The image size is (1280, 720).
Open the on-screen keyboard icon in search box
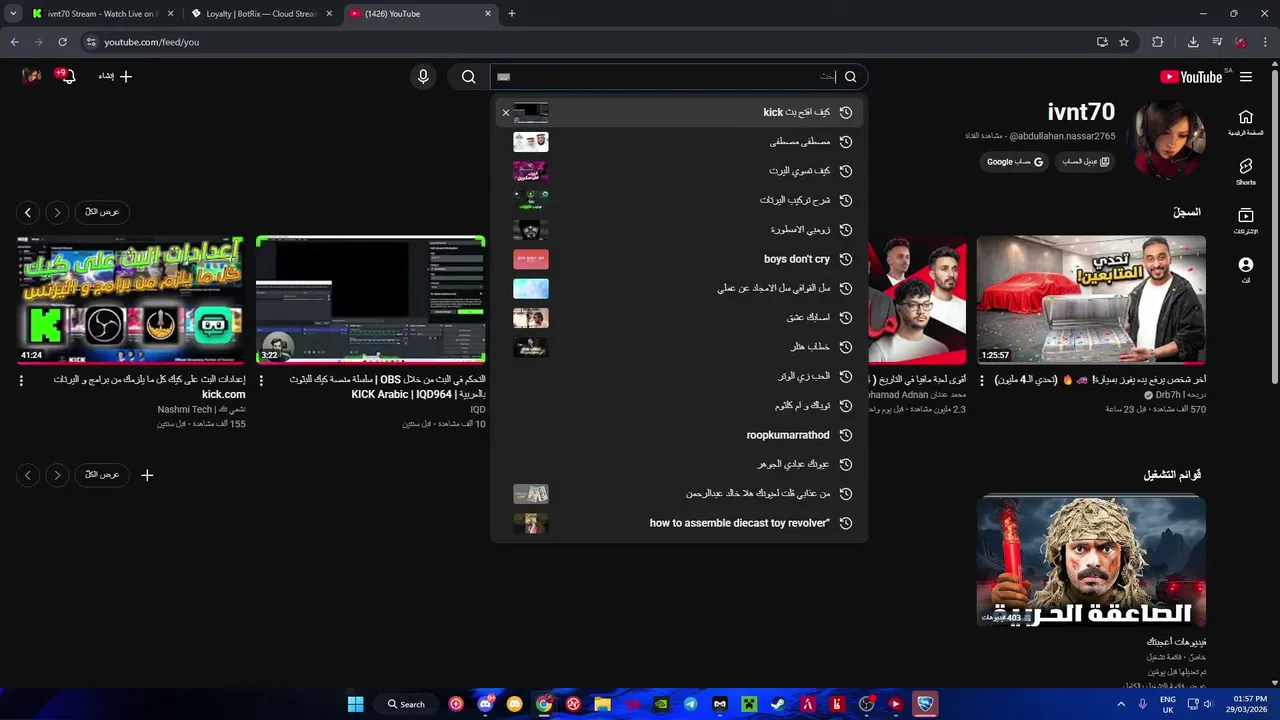coord(504,76)
